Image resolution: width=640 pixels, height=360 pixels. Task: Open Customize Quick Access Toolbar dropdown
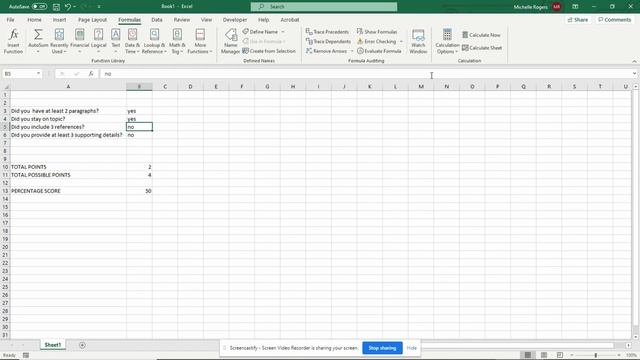coord(99,7)
